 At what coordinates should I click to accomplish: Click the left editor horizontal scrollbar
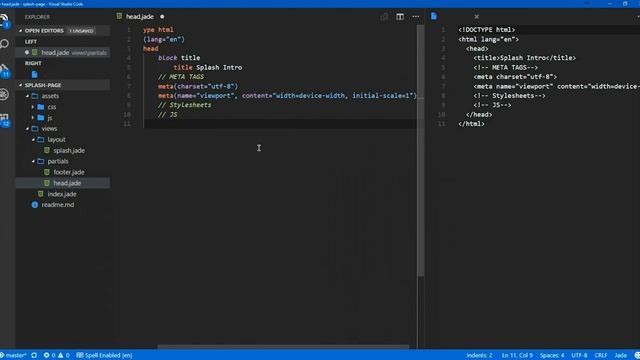coord(283,347)
